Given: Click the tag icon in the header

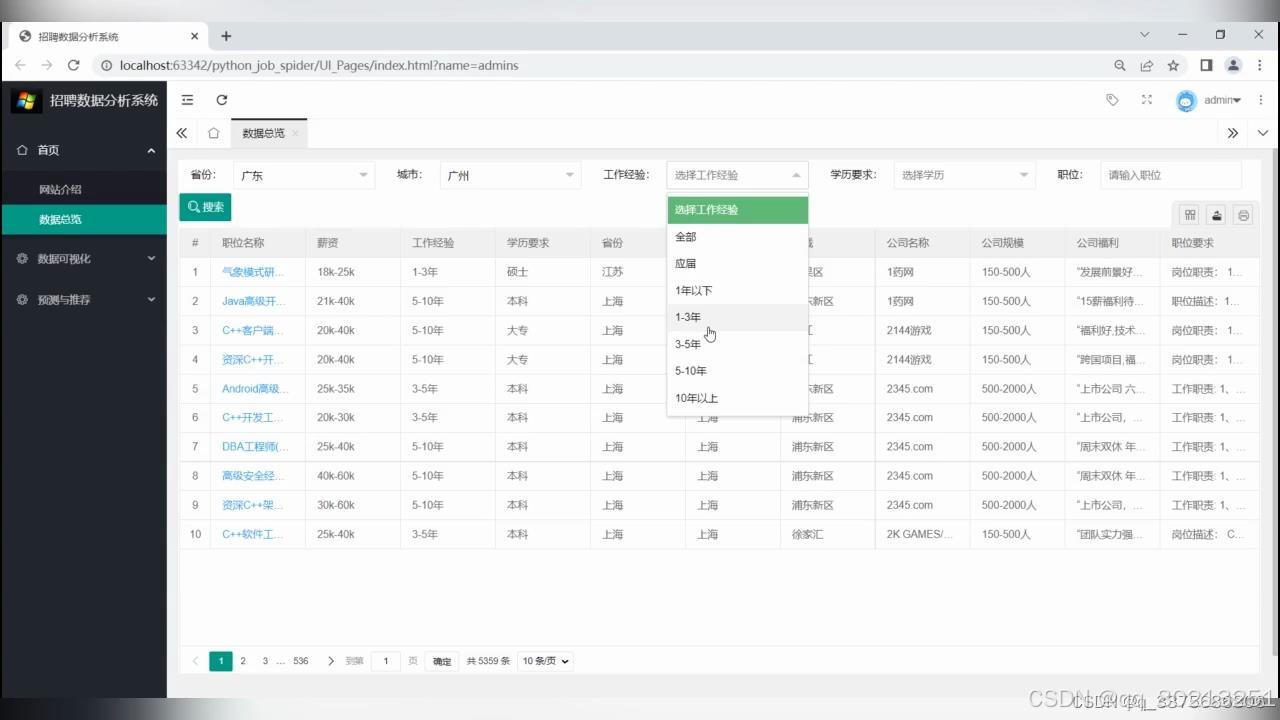Looking at the screenshot, I should 1112,100.
